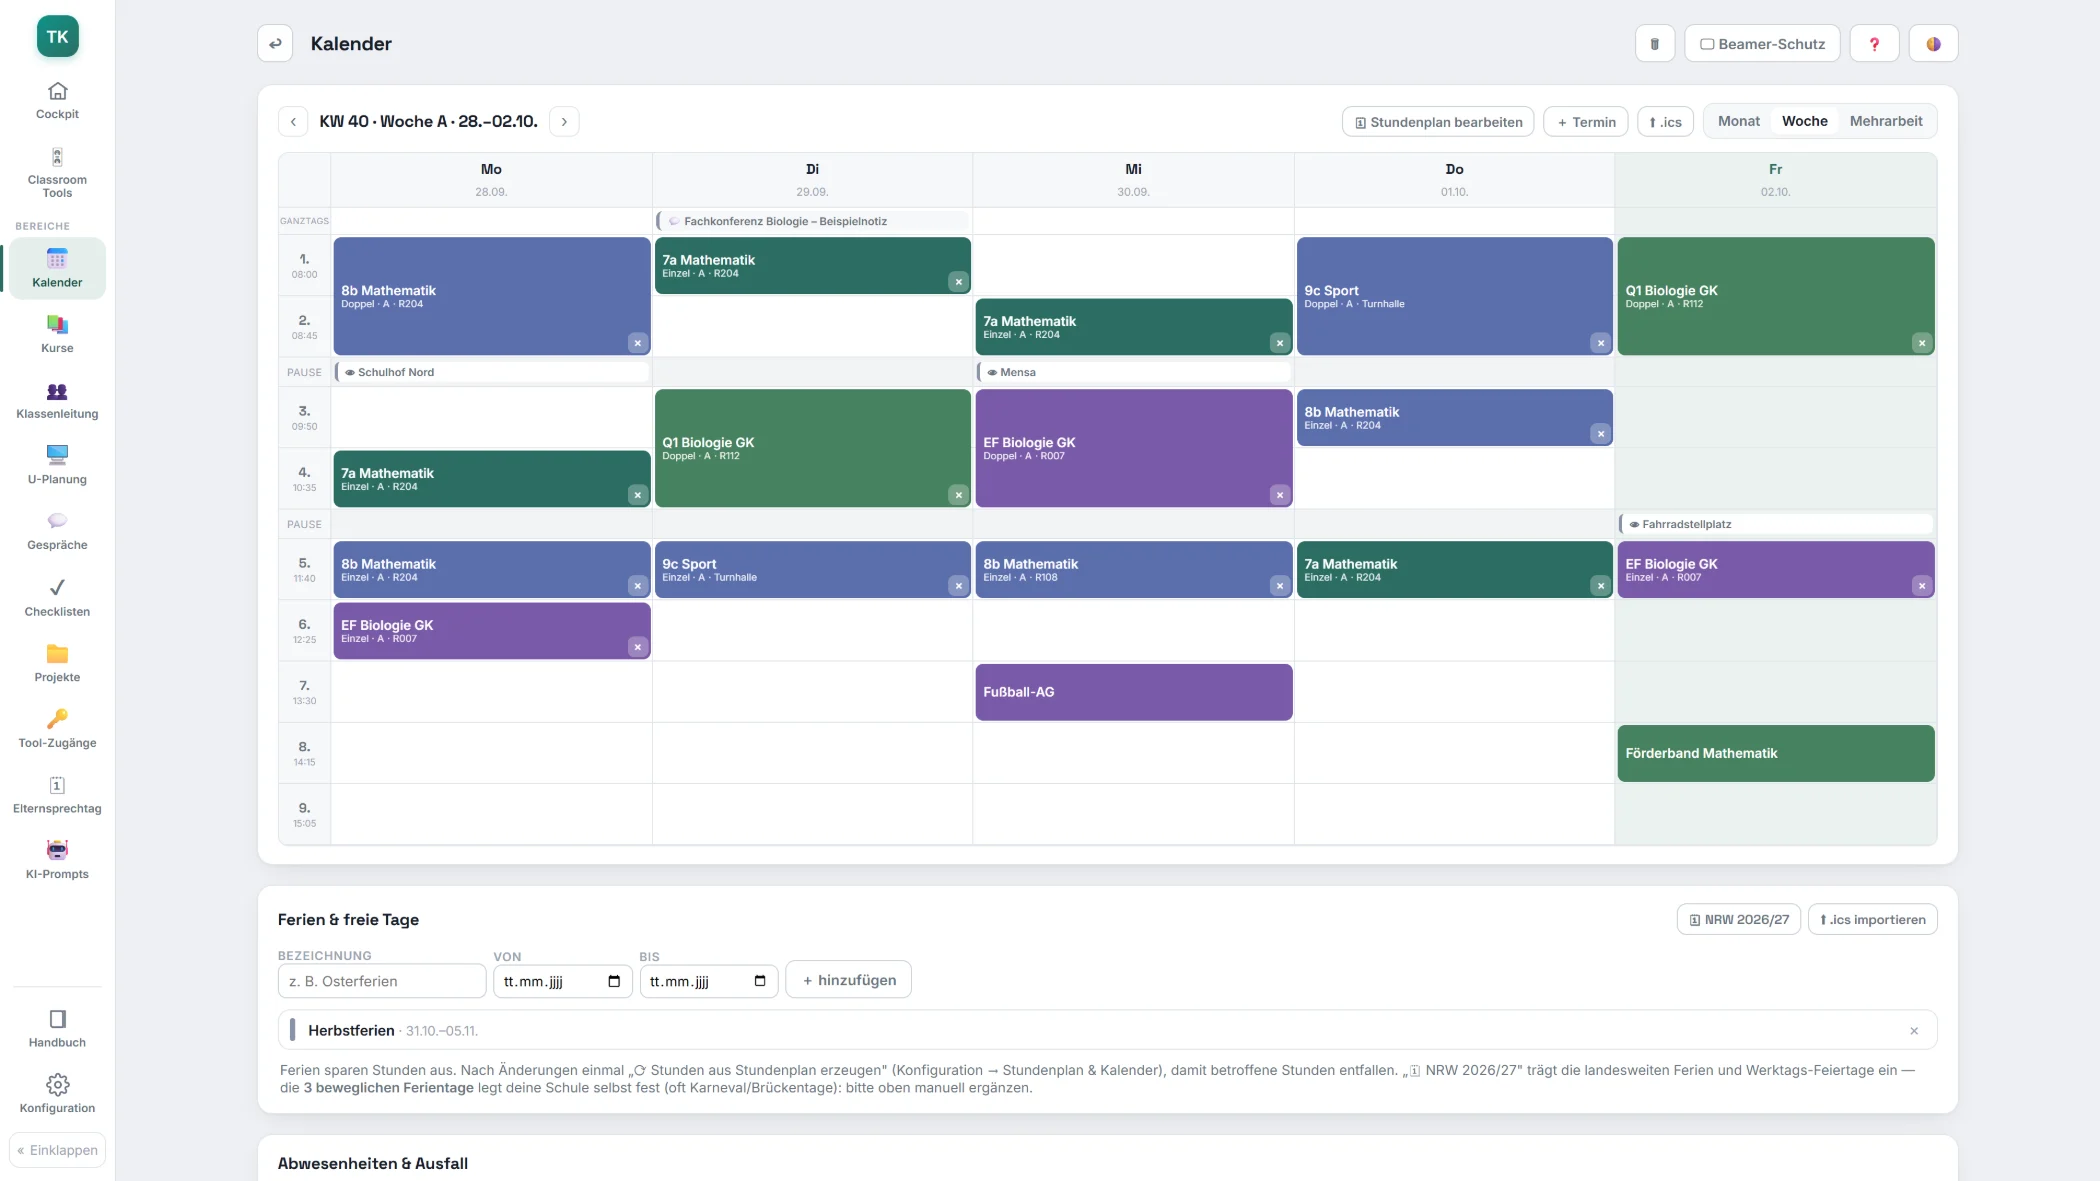The width and height of the screenshot is (2100, 1181).
Task: Click the trash icon in header
Action: pos(1655,44)
